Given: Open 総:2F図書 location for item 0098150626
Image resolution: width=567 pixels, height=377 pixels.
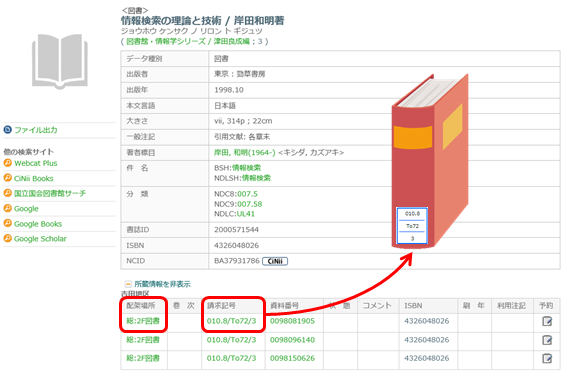Looking at the screenshot, I should click(x=143, y=358).
